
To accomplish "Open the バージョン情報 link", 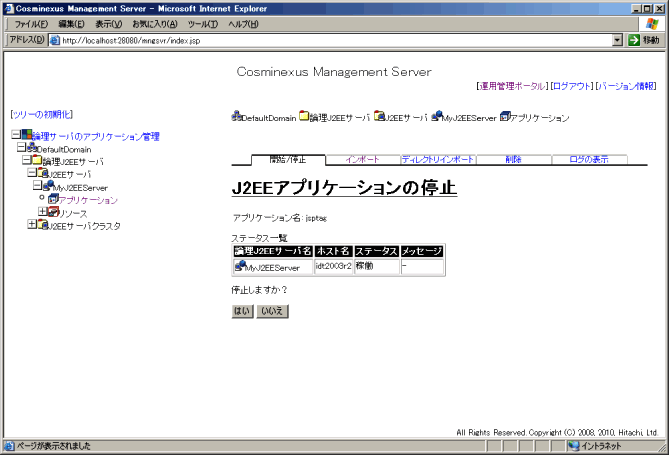I will (626, 86).
